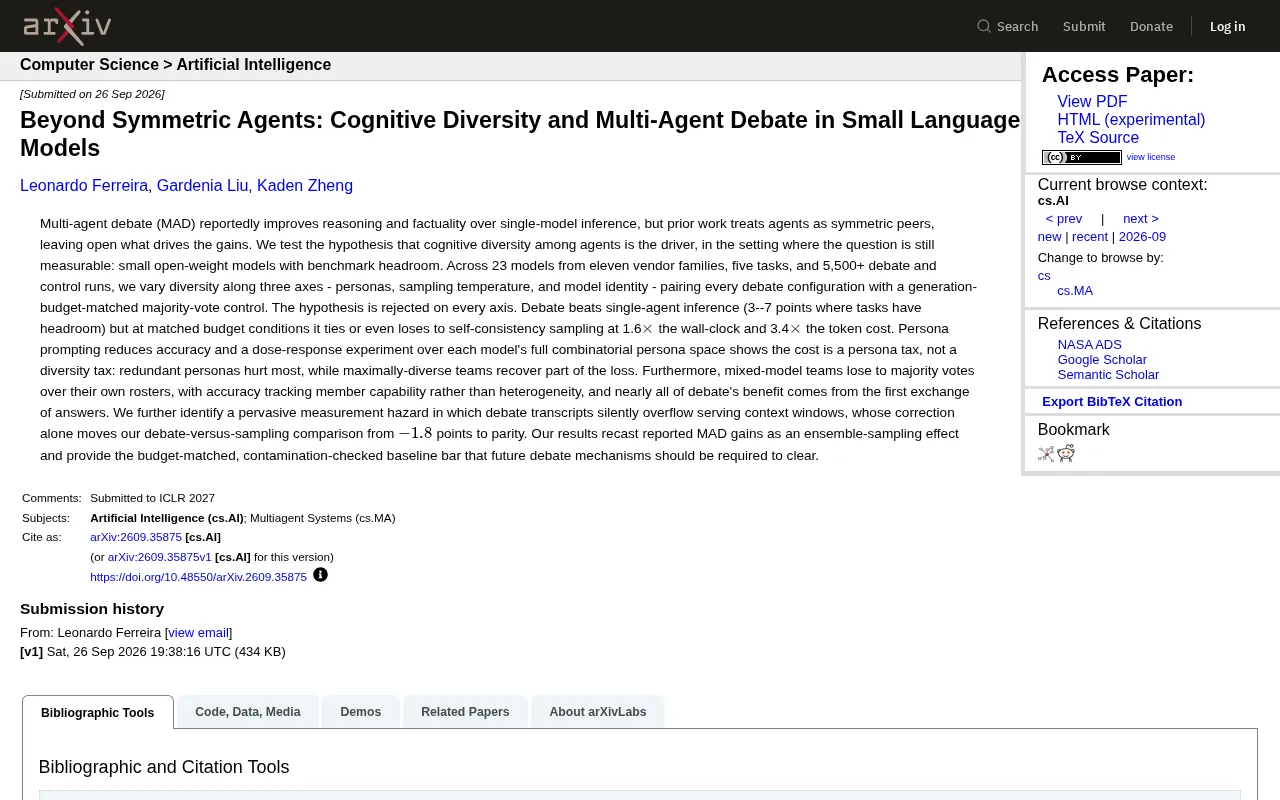
Task: Open the Related Papers tab
Action: [465, 711]
